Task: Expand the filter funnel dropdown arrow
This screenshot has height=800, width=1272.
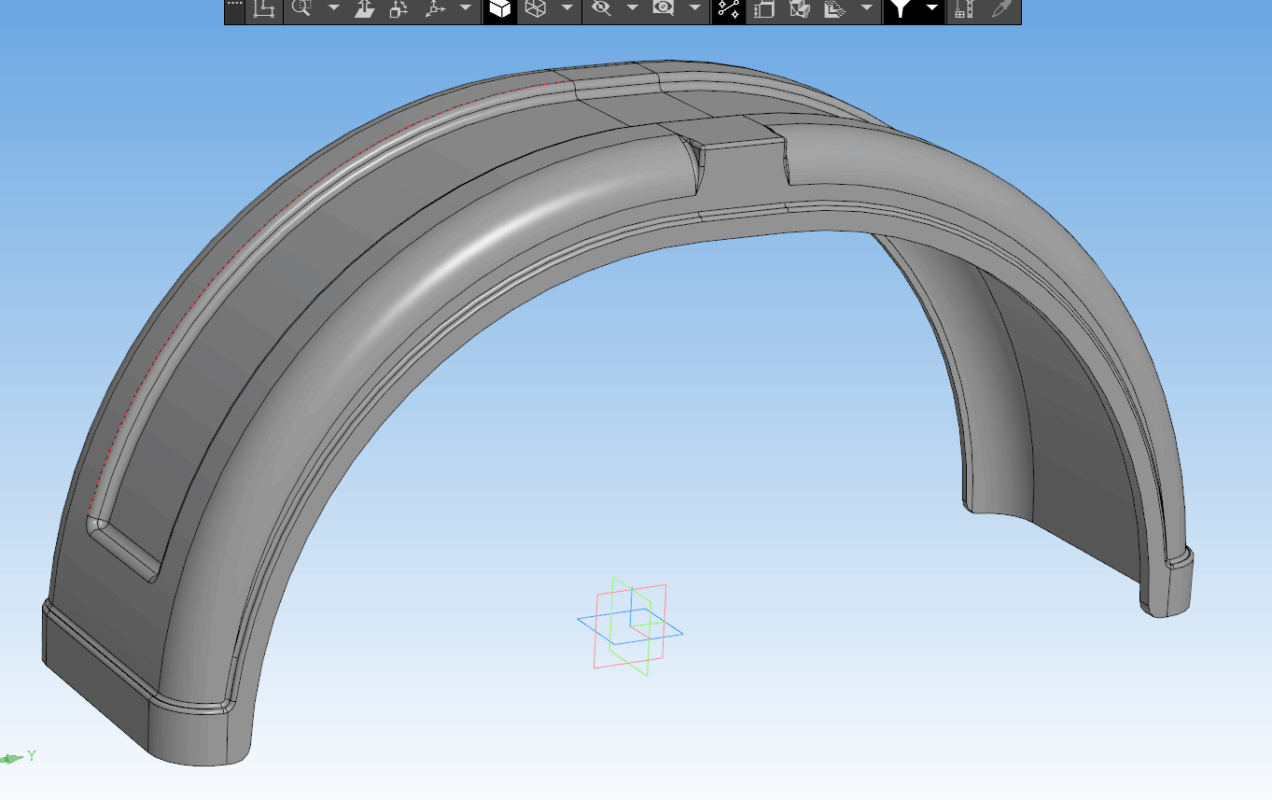Action: 932,10
